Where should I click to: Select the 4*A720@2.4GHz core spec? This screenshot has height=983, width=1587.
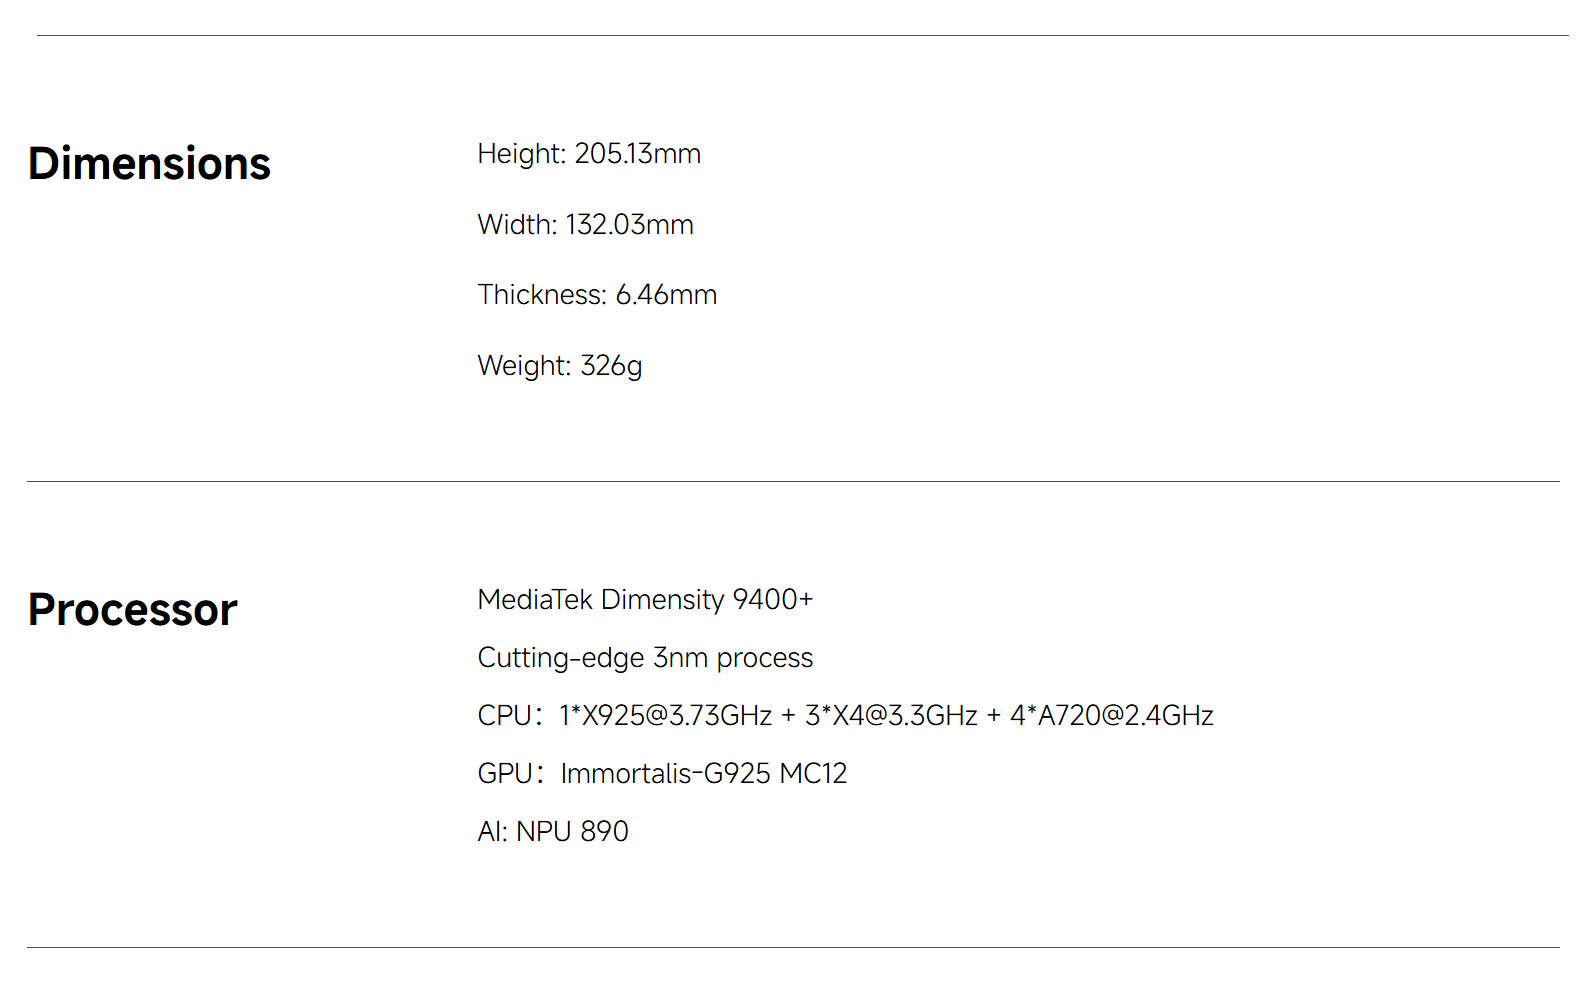[1111, 716]
